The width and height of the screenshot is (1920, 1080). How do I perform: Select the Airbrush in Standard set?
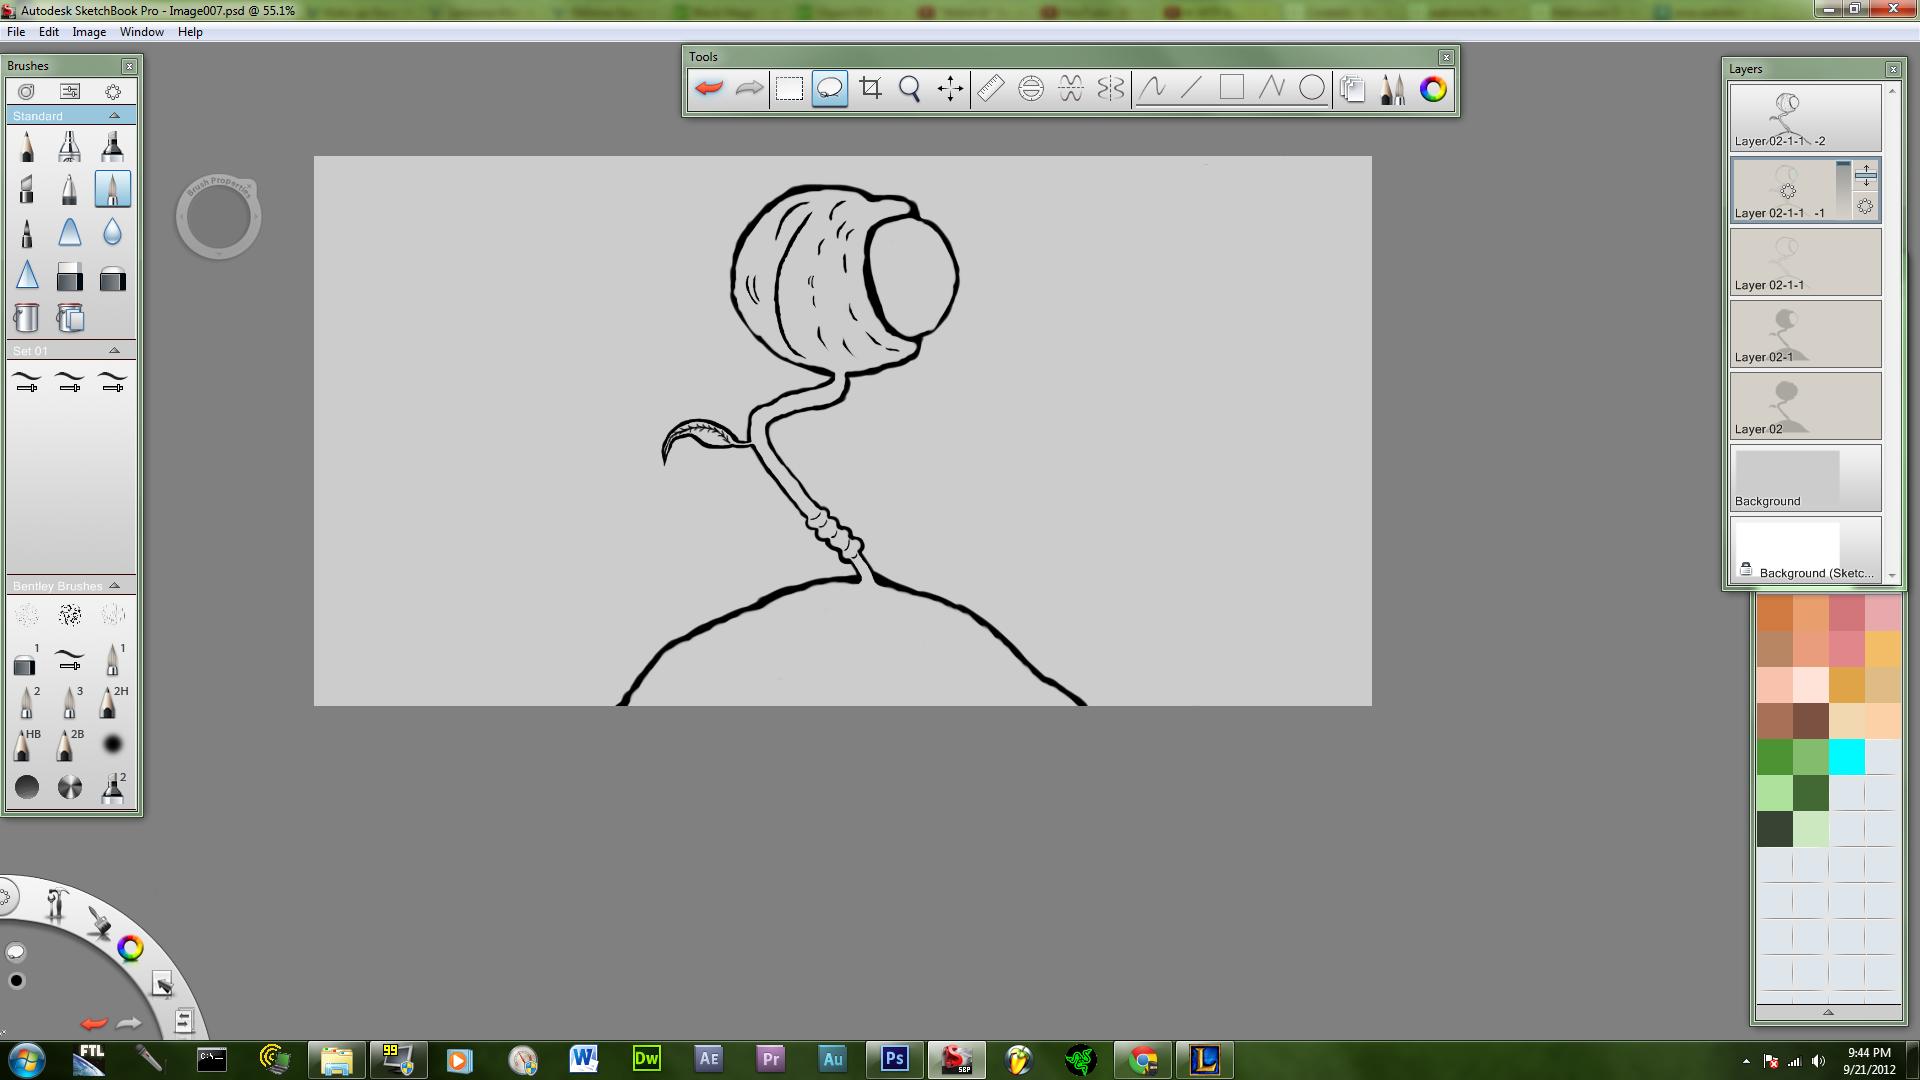[69, 147]
